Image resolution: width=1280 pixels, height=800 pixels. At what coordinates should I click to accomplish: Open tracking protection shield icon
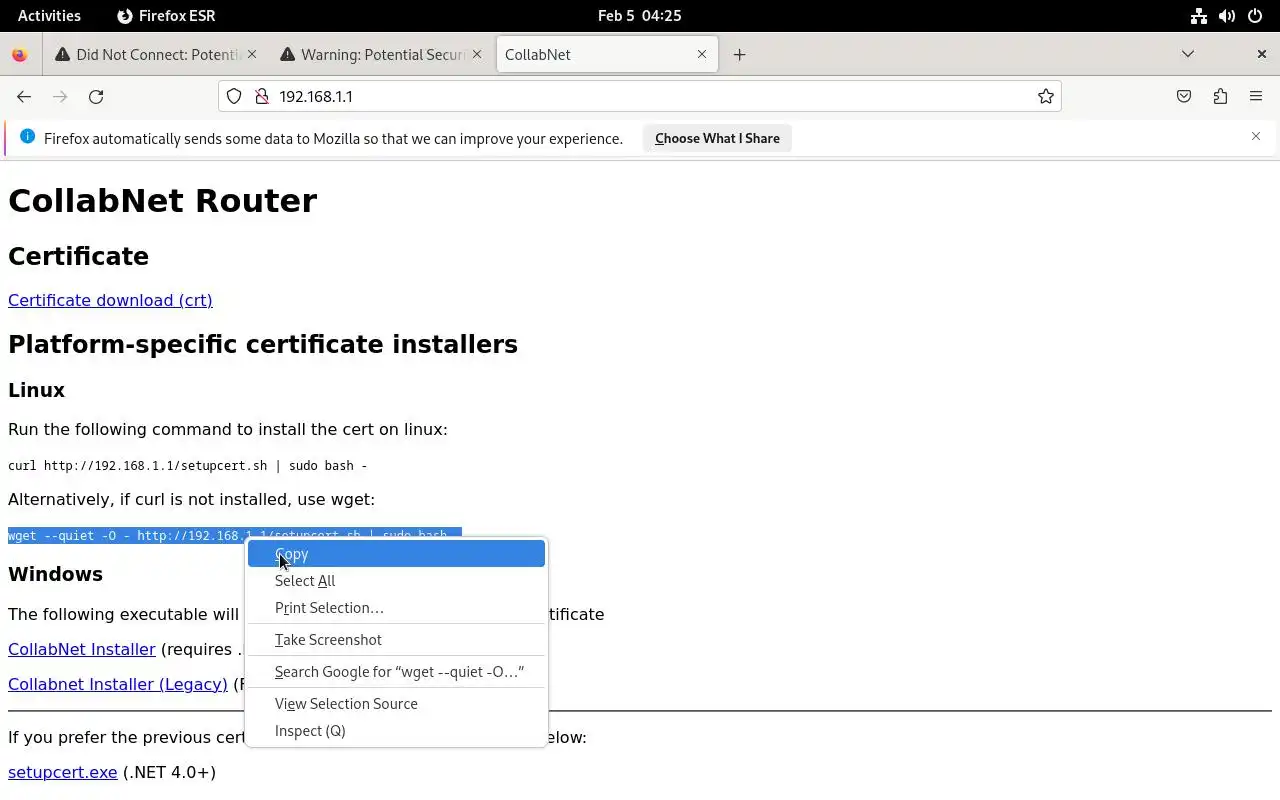[x=234, y=97]
